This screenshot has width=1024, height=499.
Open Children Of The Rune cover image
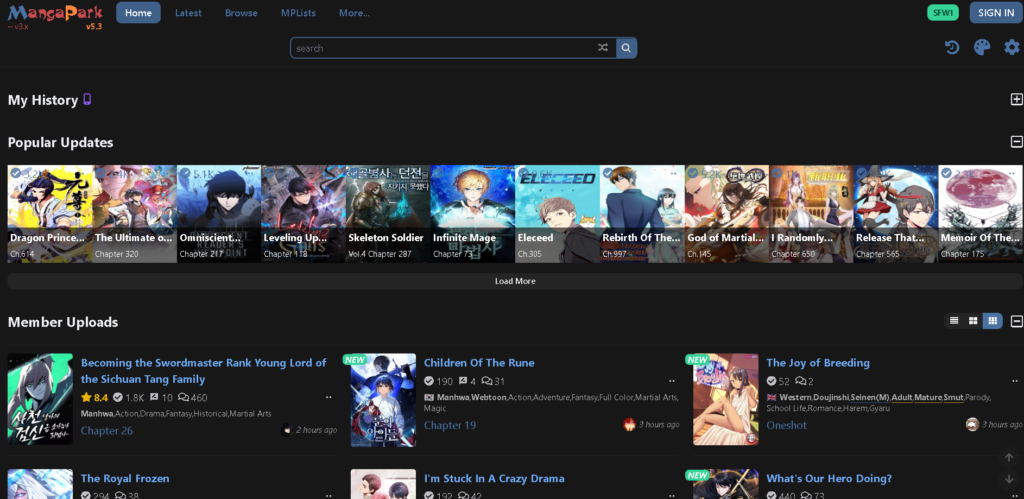pyautogui.click(x=383, y=400)
